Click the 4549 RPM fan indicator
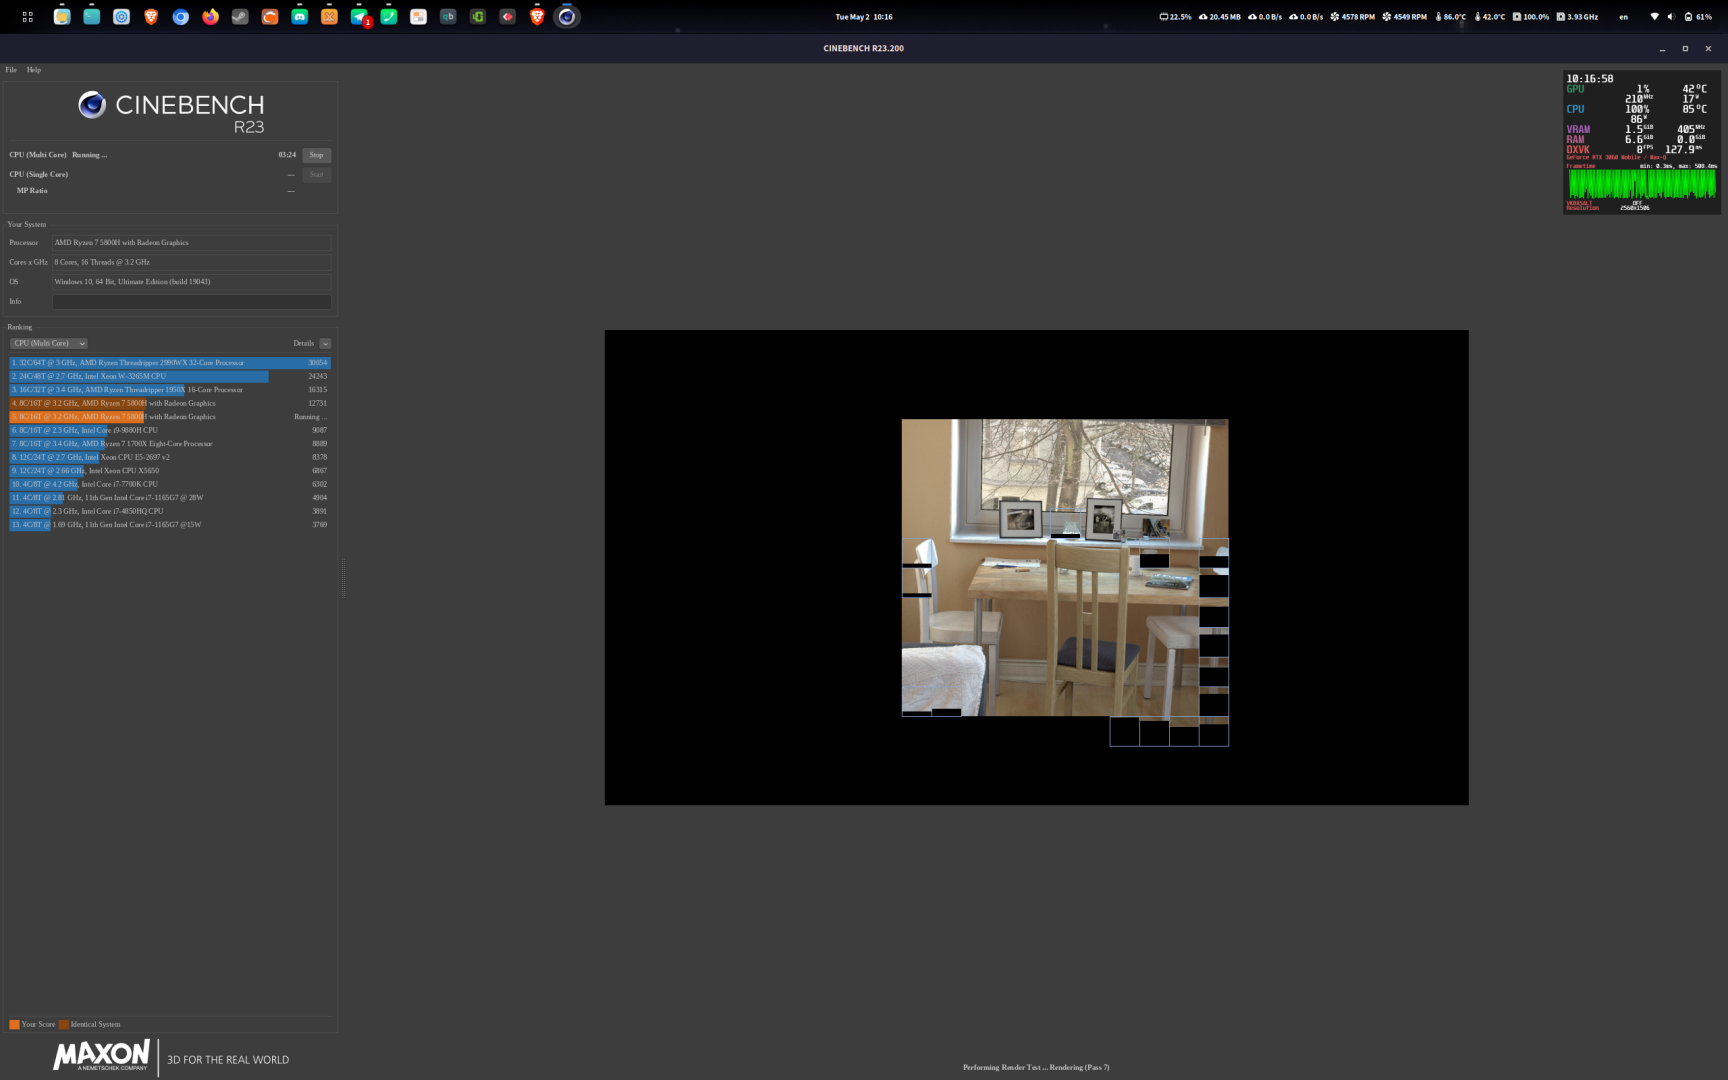 tap(1404, 17)
